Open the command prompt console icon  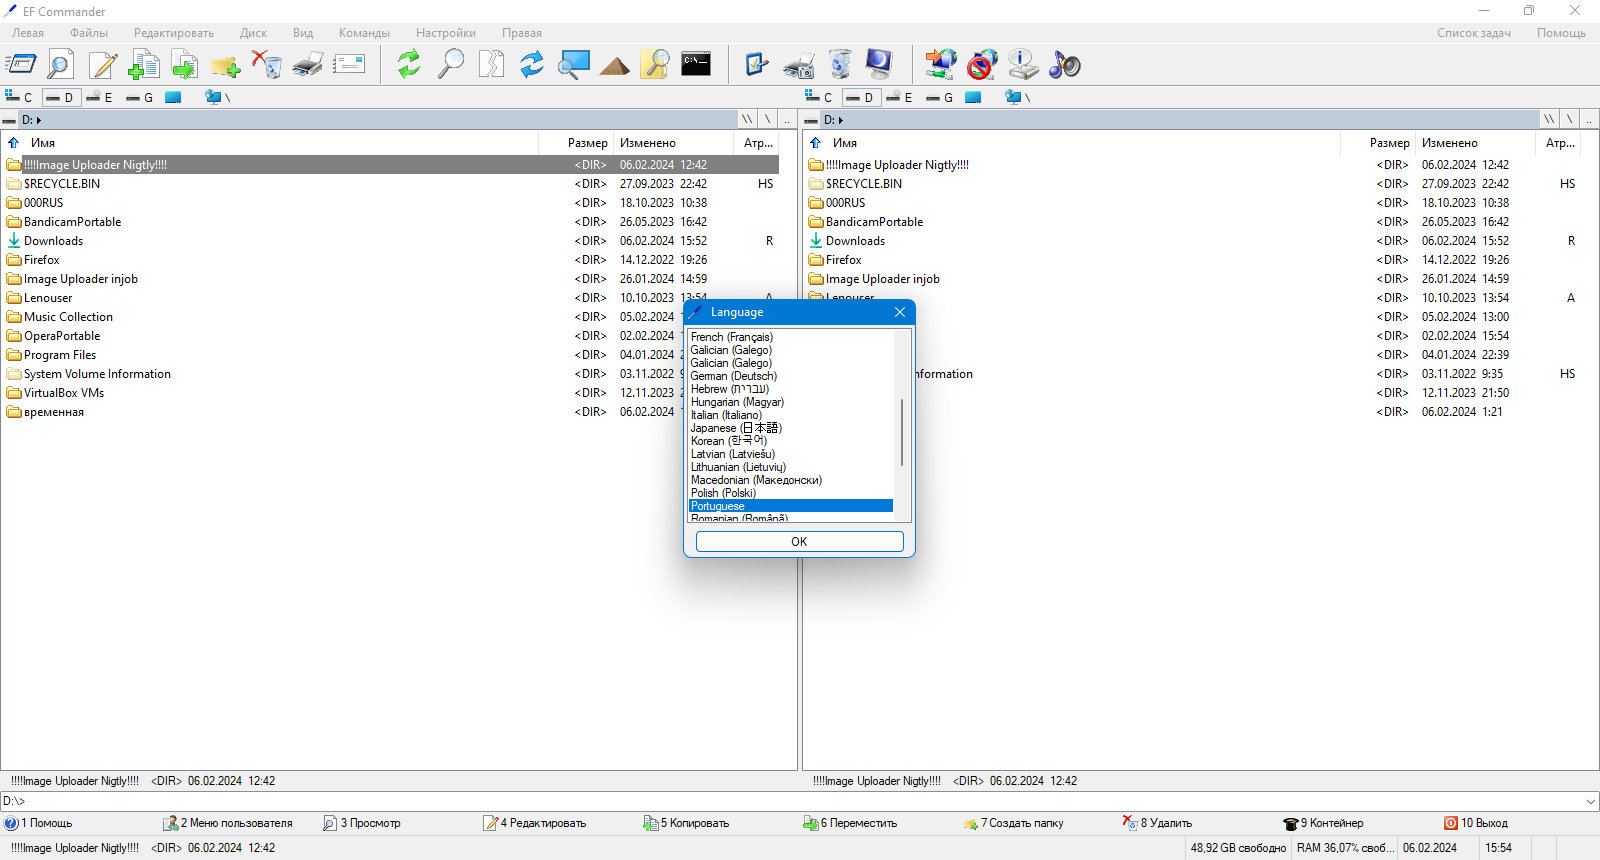pyautogui.click(x=696, y=64)
